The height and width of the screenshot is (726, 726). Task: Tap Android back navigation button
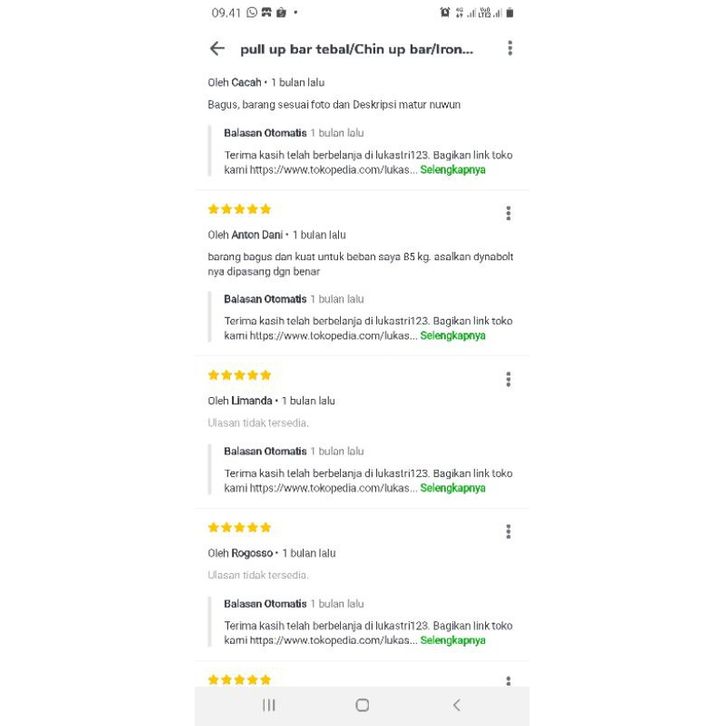pyautogui.click(x=456, y=705)
